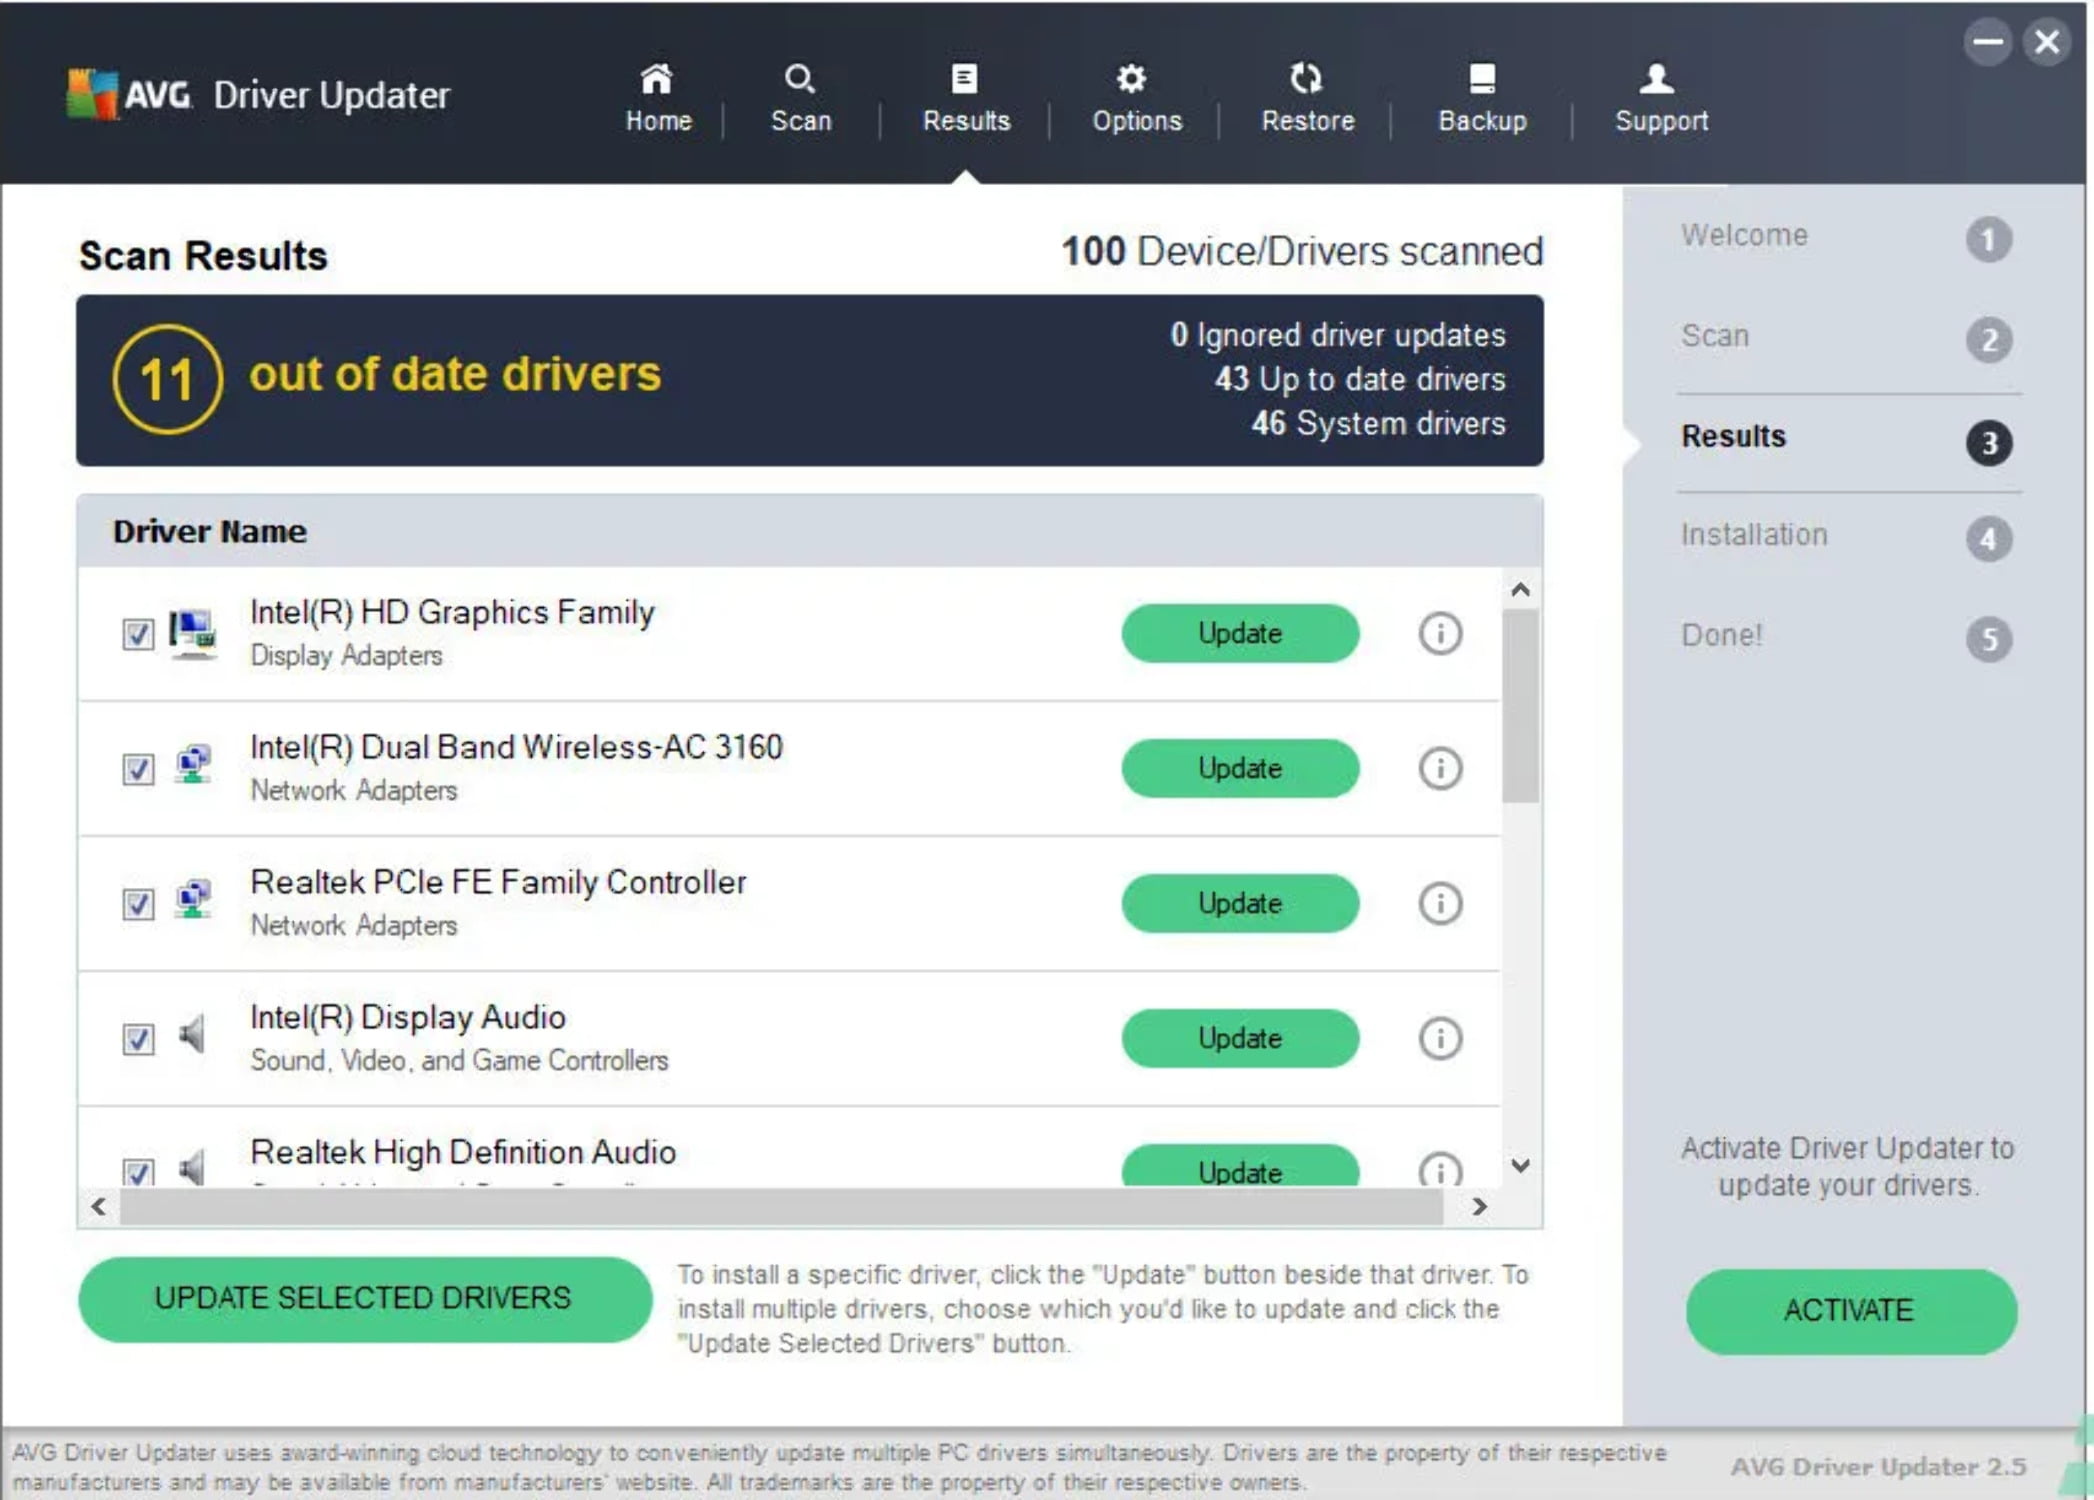Click the display adapter icon for Intel HD Graphics

click(193, 633)
